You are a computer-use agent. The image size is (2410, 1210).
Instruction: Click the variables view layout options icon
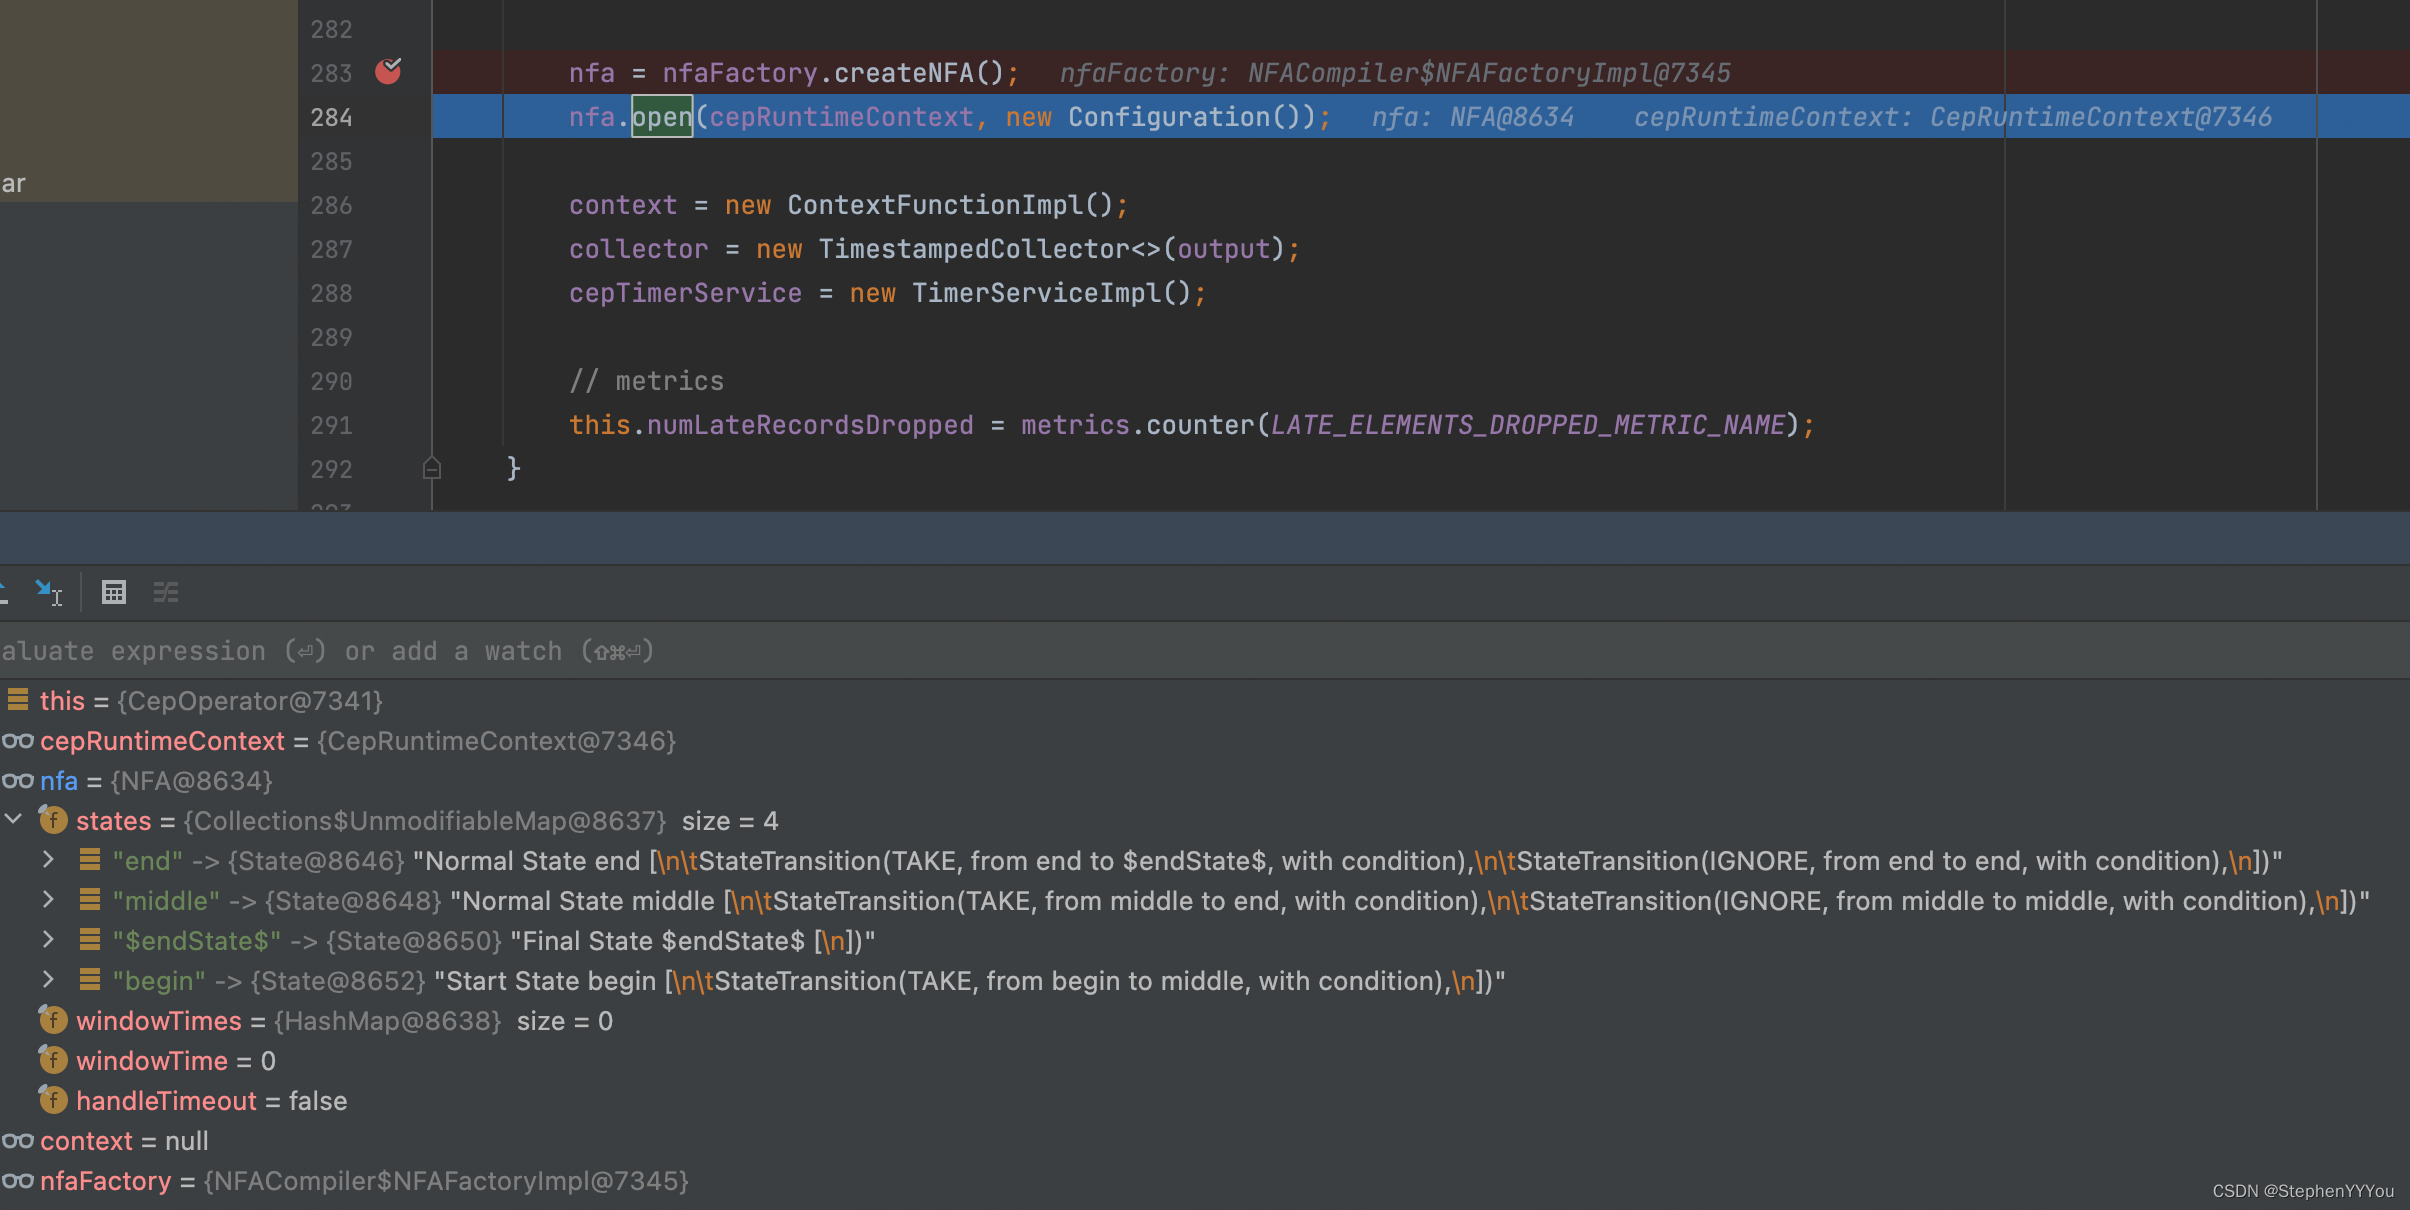[x=166, y=591]
